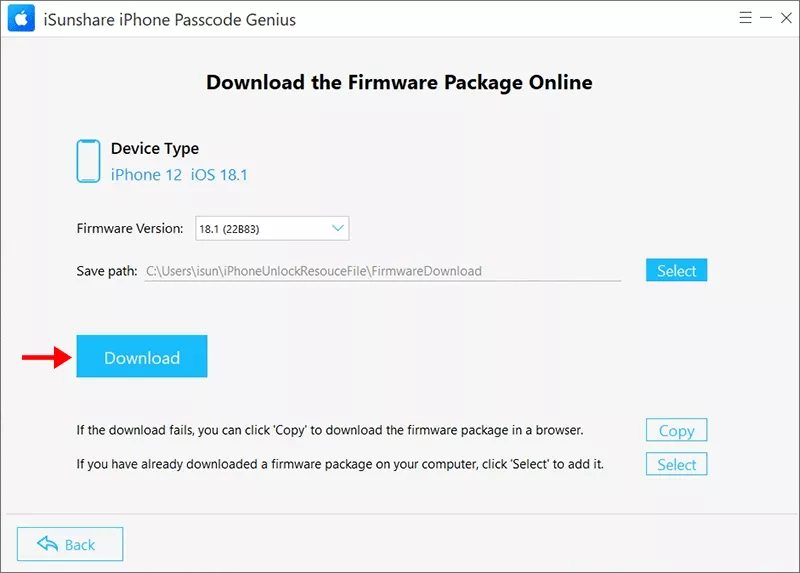The image size is (800, 573).
Task: Close the Passcode Genius window
Action: pyautogui.click(x=786, y=18)
